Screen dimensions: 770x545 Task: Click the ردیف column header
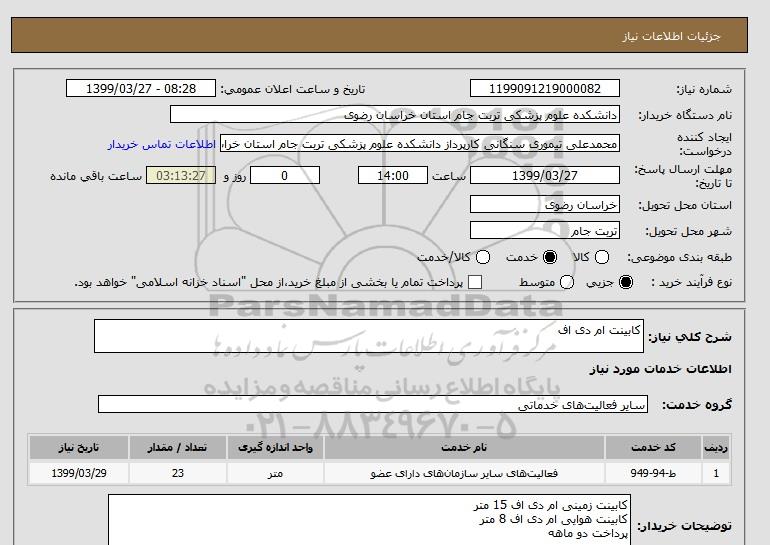click(716, 447)
